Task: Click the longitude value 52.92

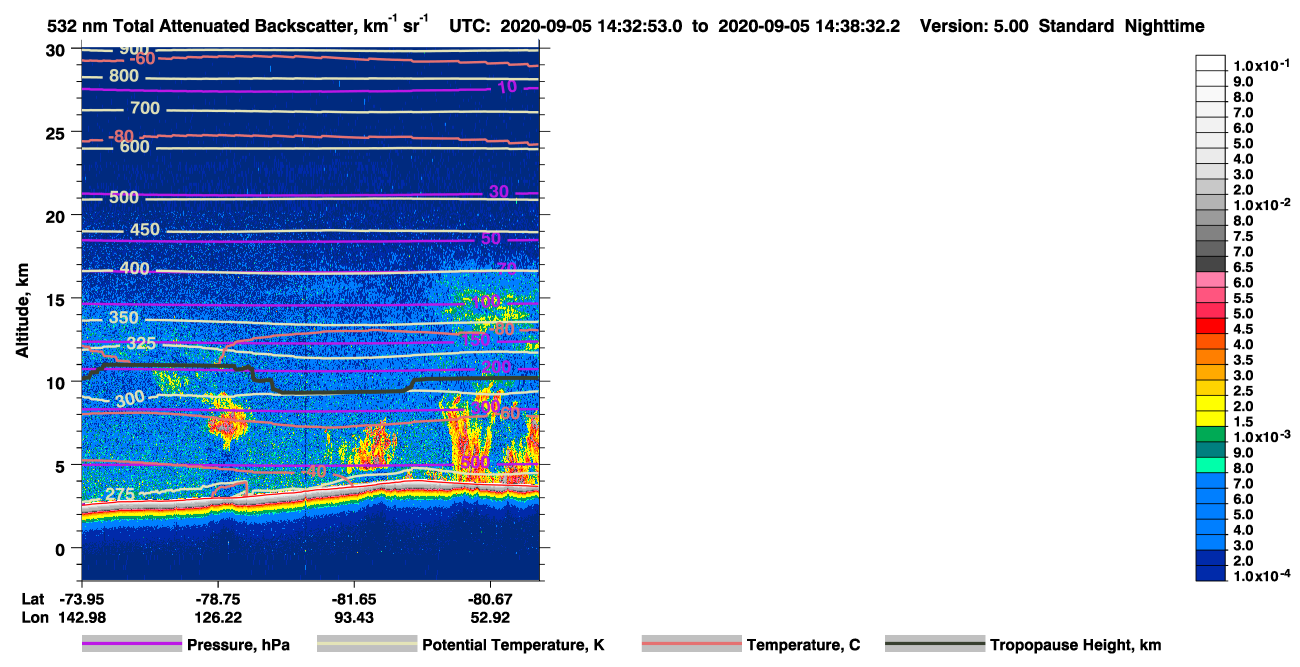Action: click(x=490, y=617)
